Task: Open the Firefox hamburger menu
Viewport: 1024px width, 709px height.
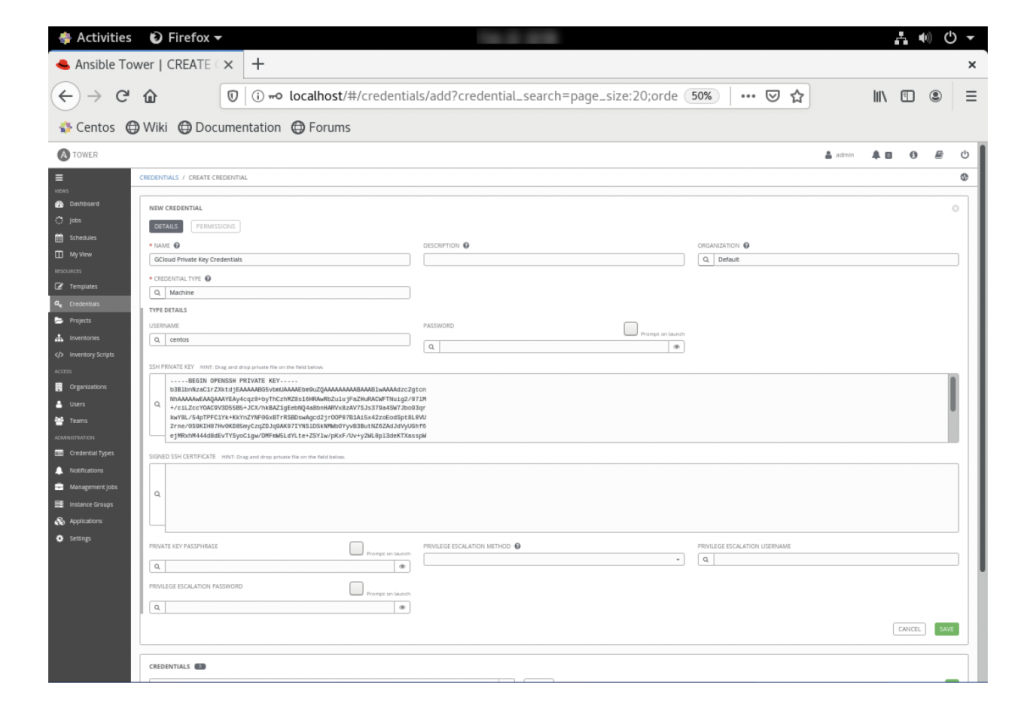Action: click(x=997, y=96)
